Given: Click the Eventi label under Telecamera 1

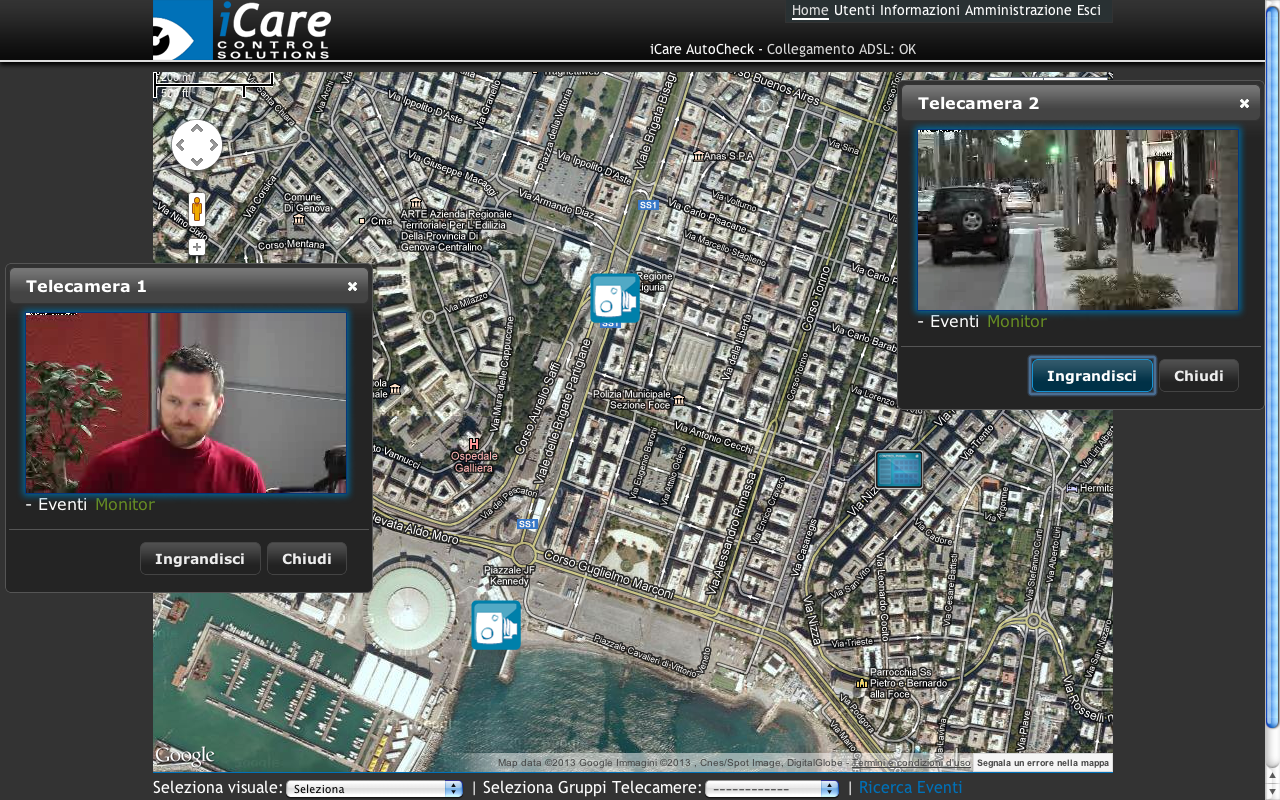Looking at the screenshot, I should click(x=62, y=504).
